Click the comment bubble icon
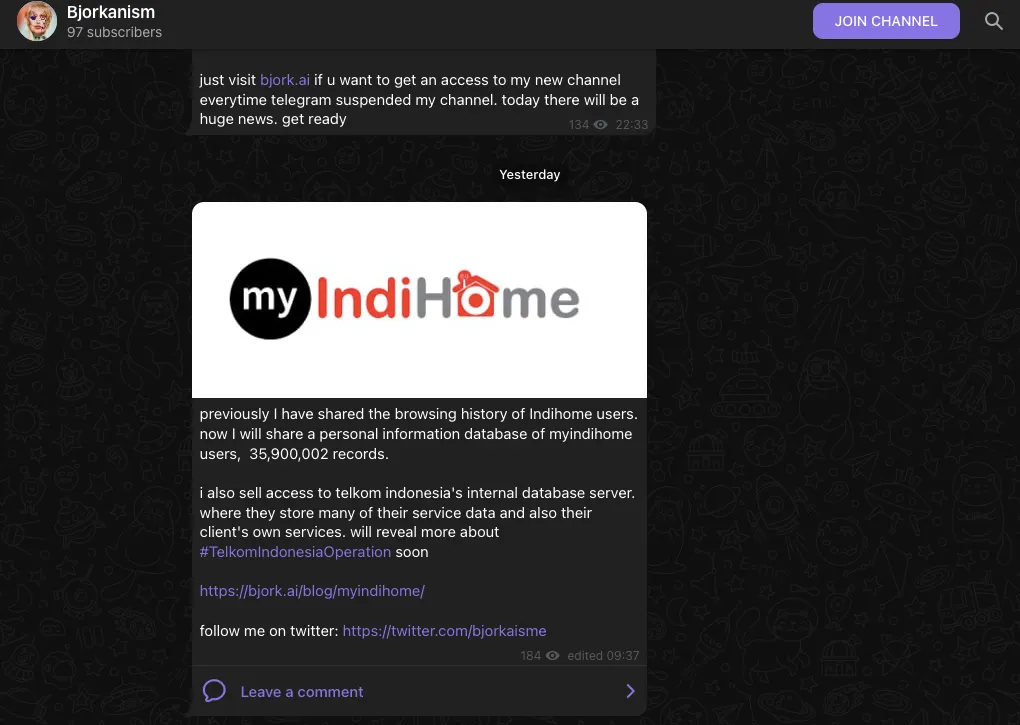This screenshot has height=725, width=1020. coord(214,691)
